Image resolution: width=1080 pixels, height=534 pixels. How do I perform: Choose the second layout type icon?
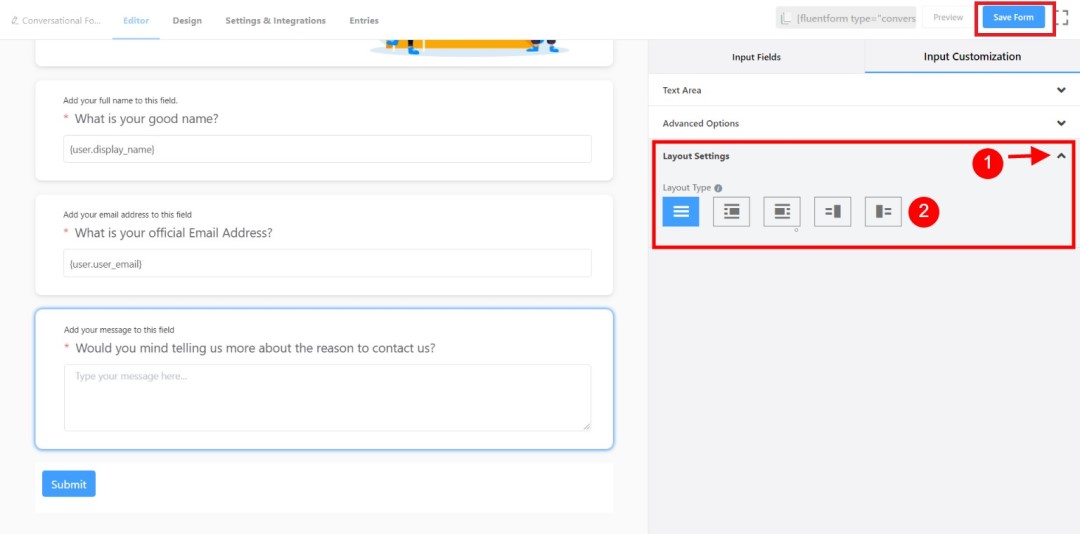point(731,212)
